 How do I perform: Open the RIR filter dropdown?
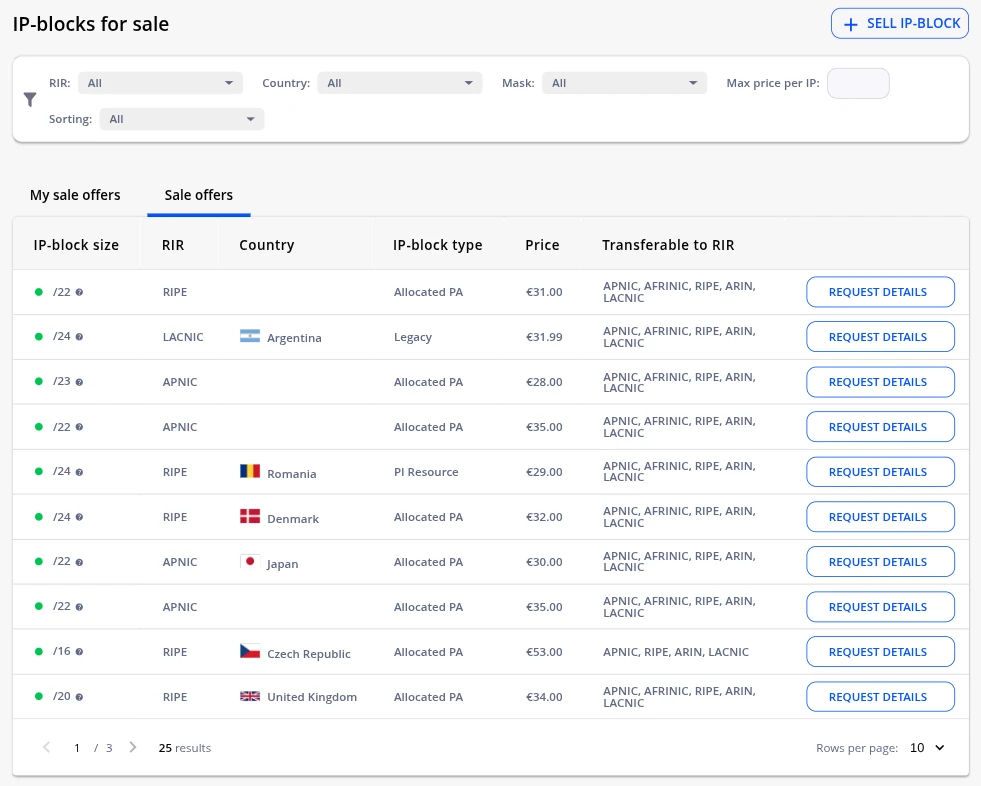click(160, 83)
